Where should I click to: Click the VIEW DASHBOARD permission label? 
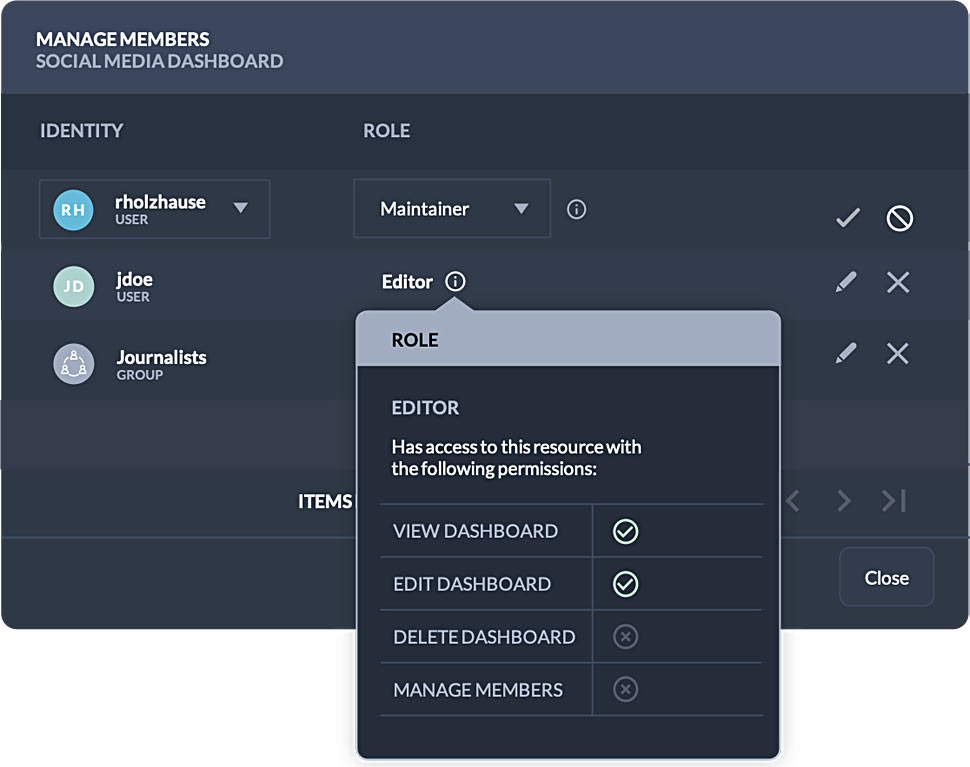476,531
